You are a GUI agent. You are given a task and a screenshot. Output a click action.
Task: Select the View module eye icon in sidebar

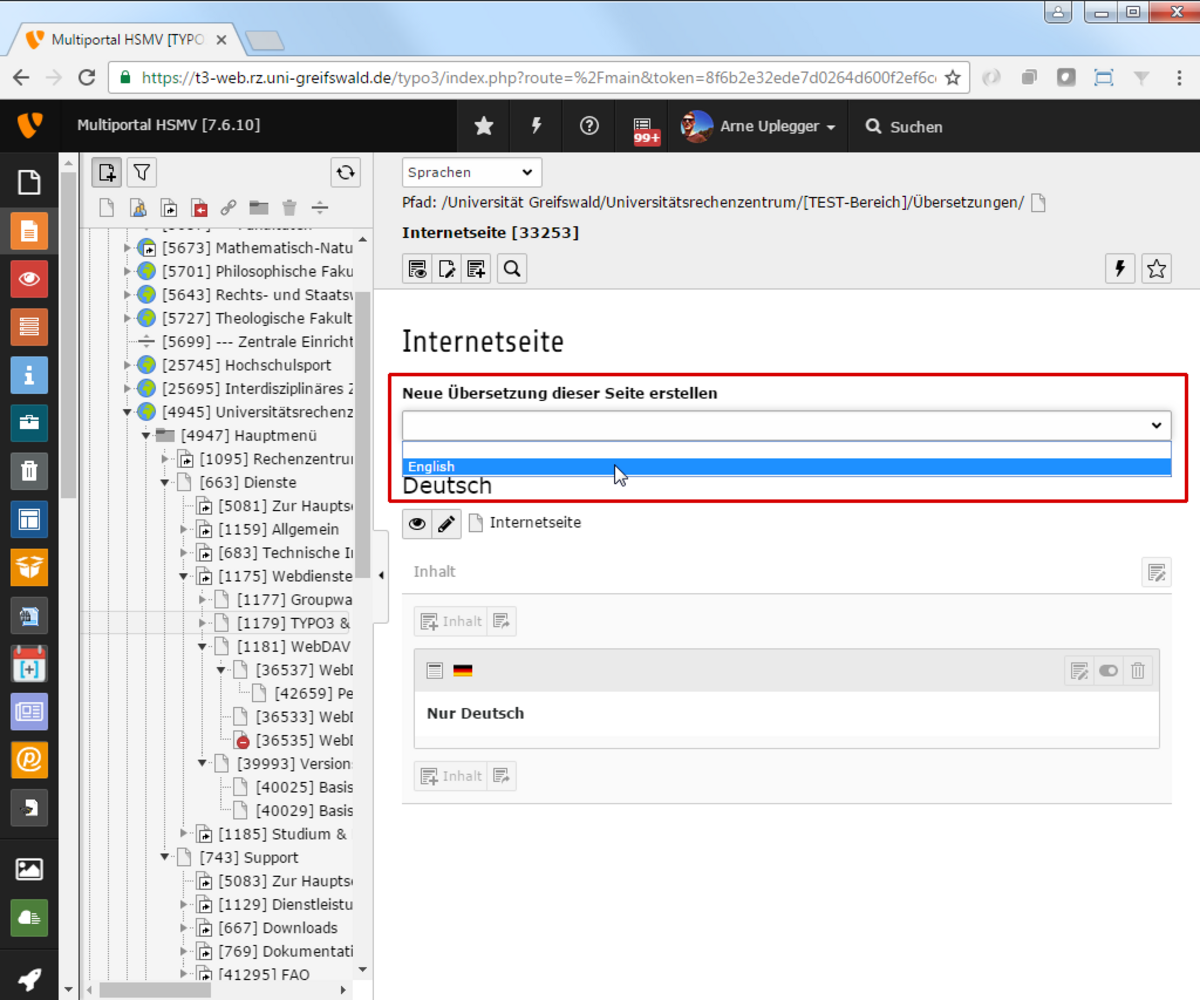(29, 279)
